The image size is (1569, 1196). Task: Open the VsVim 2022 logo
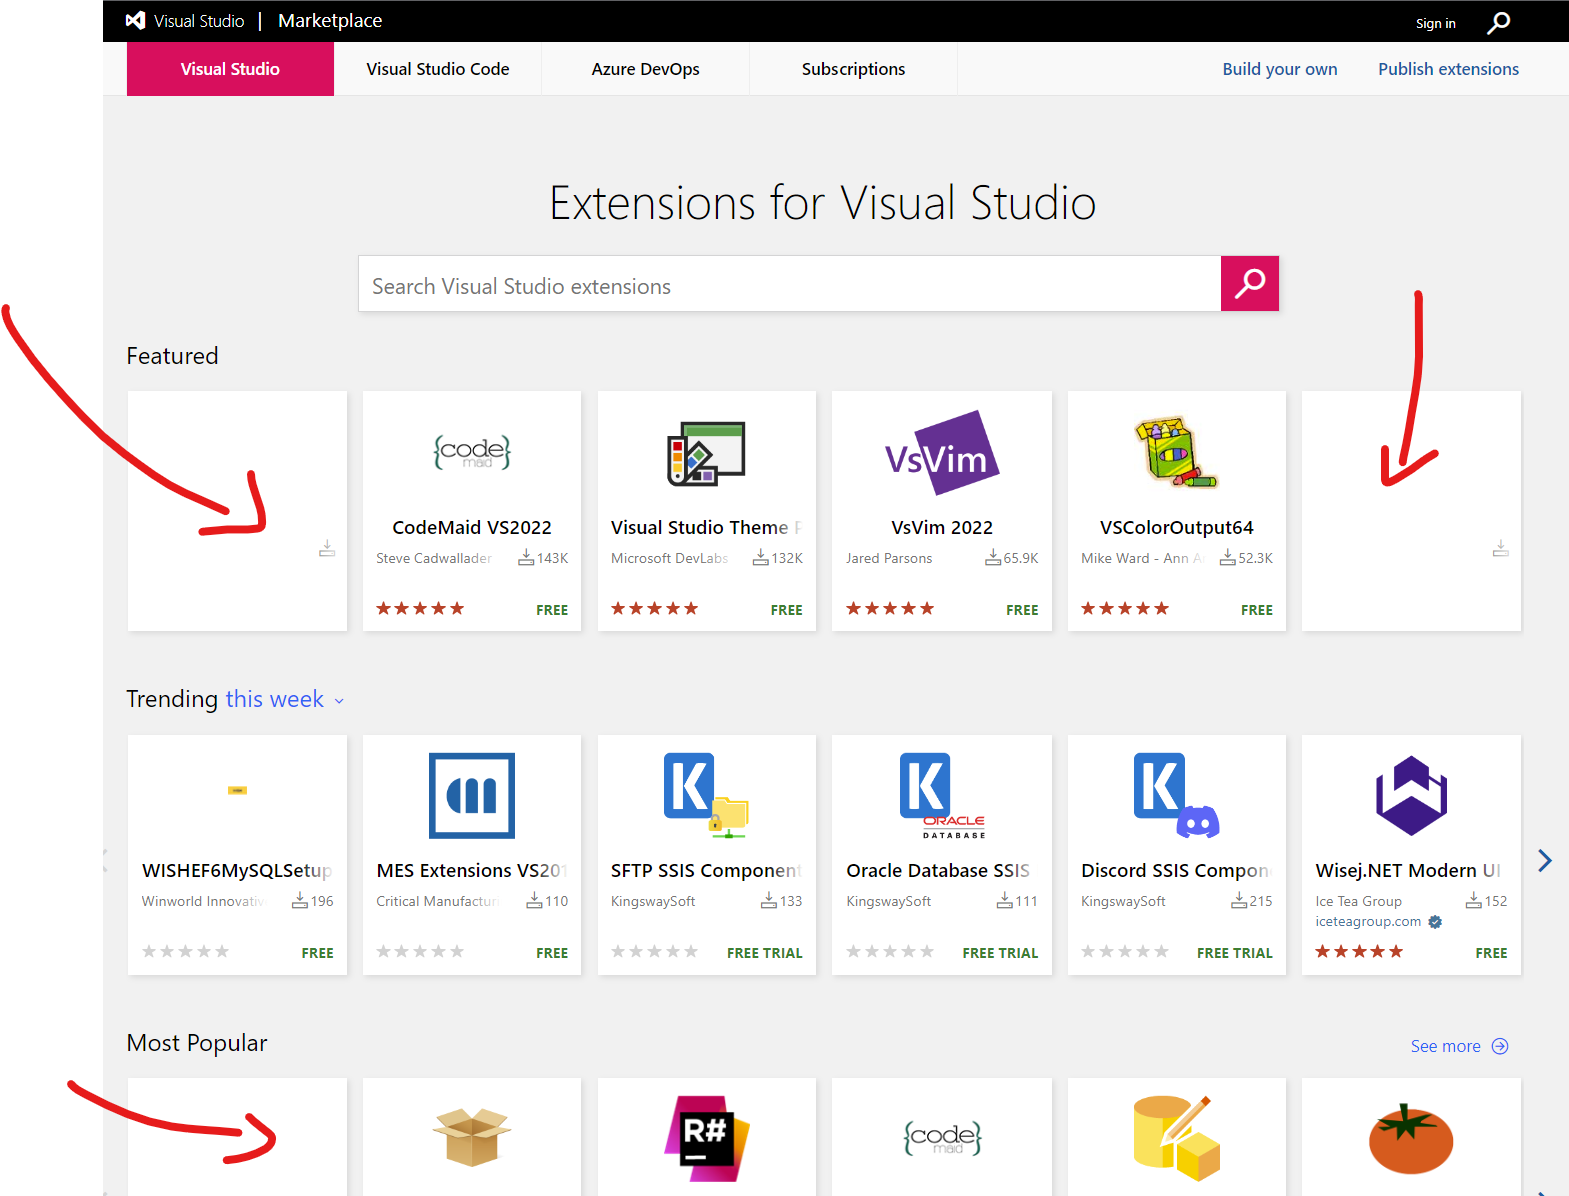pos(942,453)
